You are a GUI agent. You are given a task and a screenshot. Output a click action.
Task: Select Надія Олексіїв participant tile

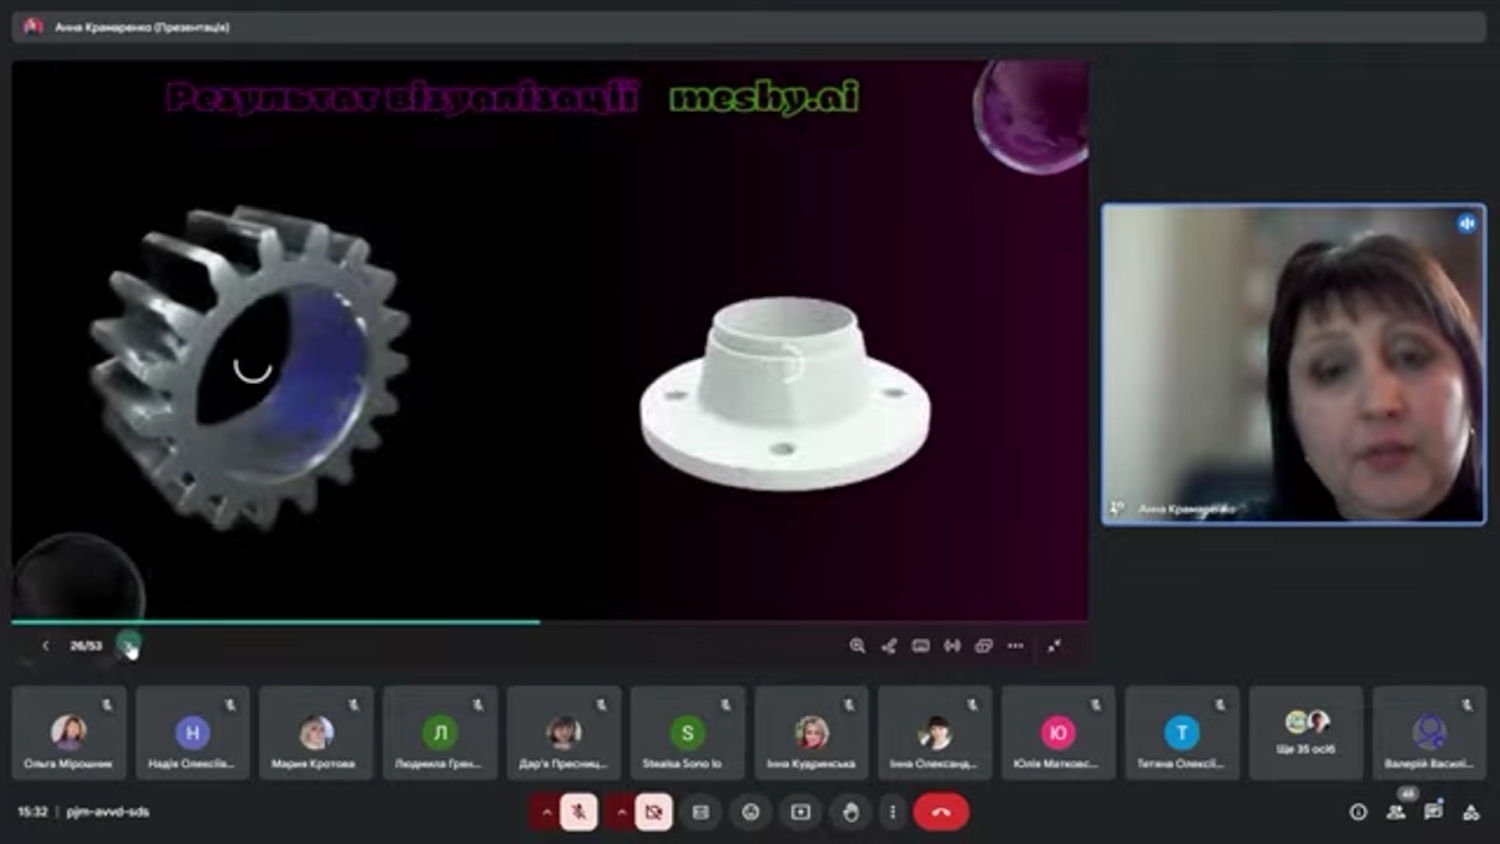tap(192, 733)
